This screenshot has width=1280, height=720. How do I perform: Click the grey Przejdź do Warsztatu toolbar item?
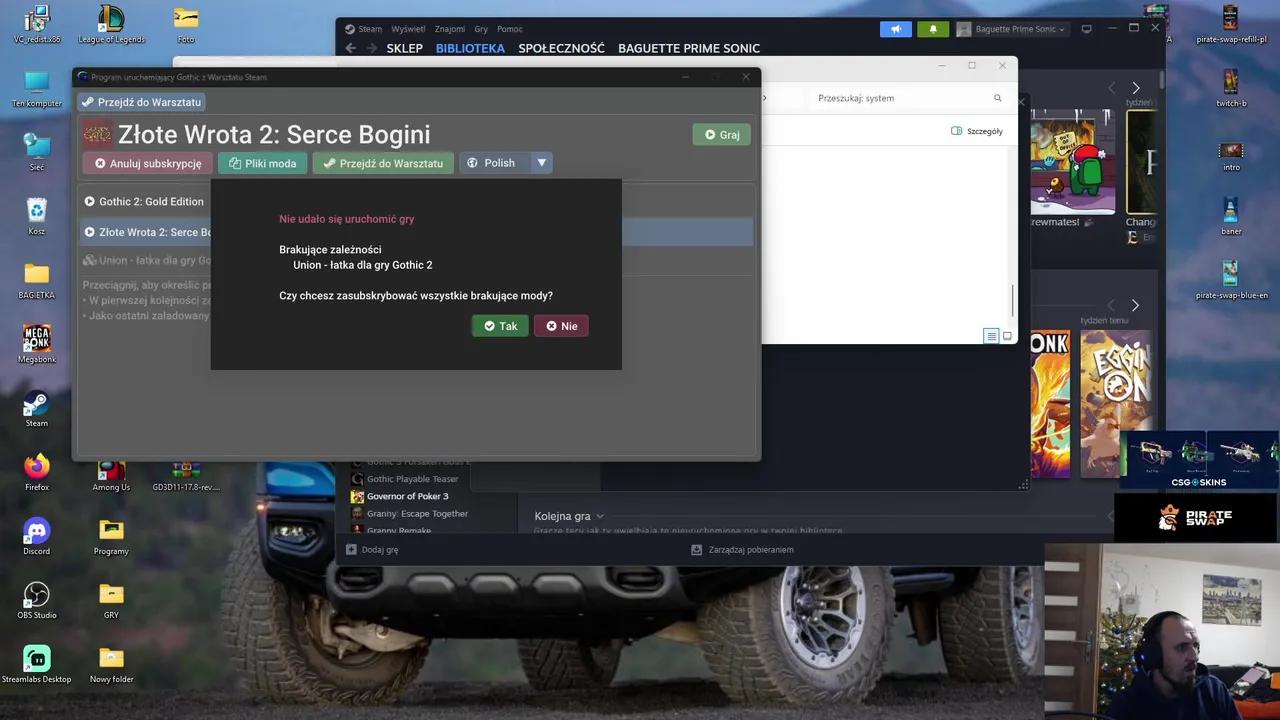point(141,102)
